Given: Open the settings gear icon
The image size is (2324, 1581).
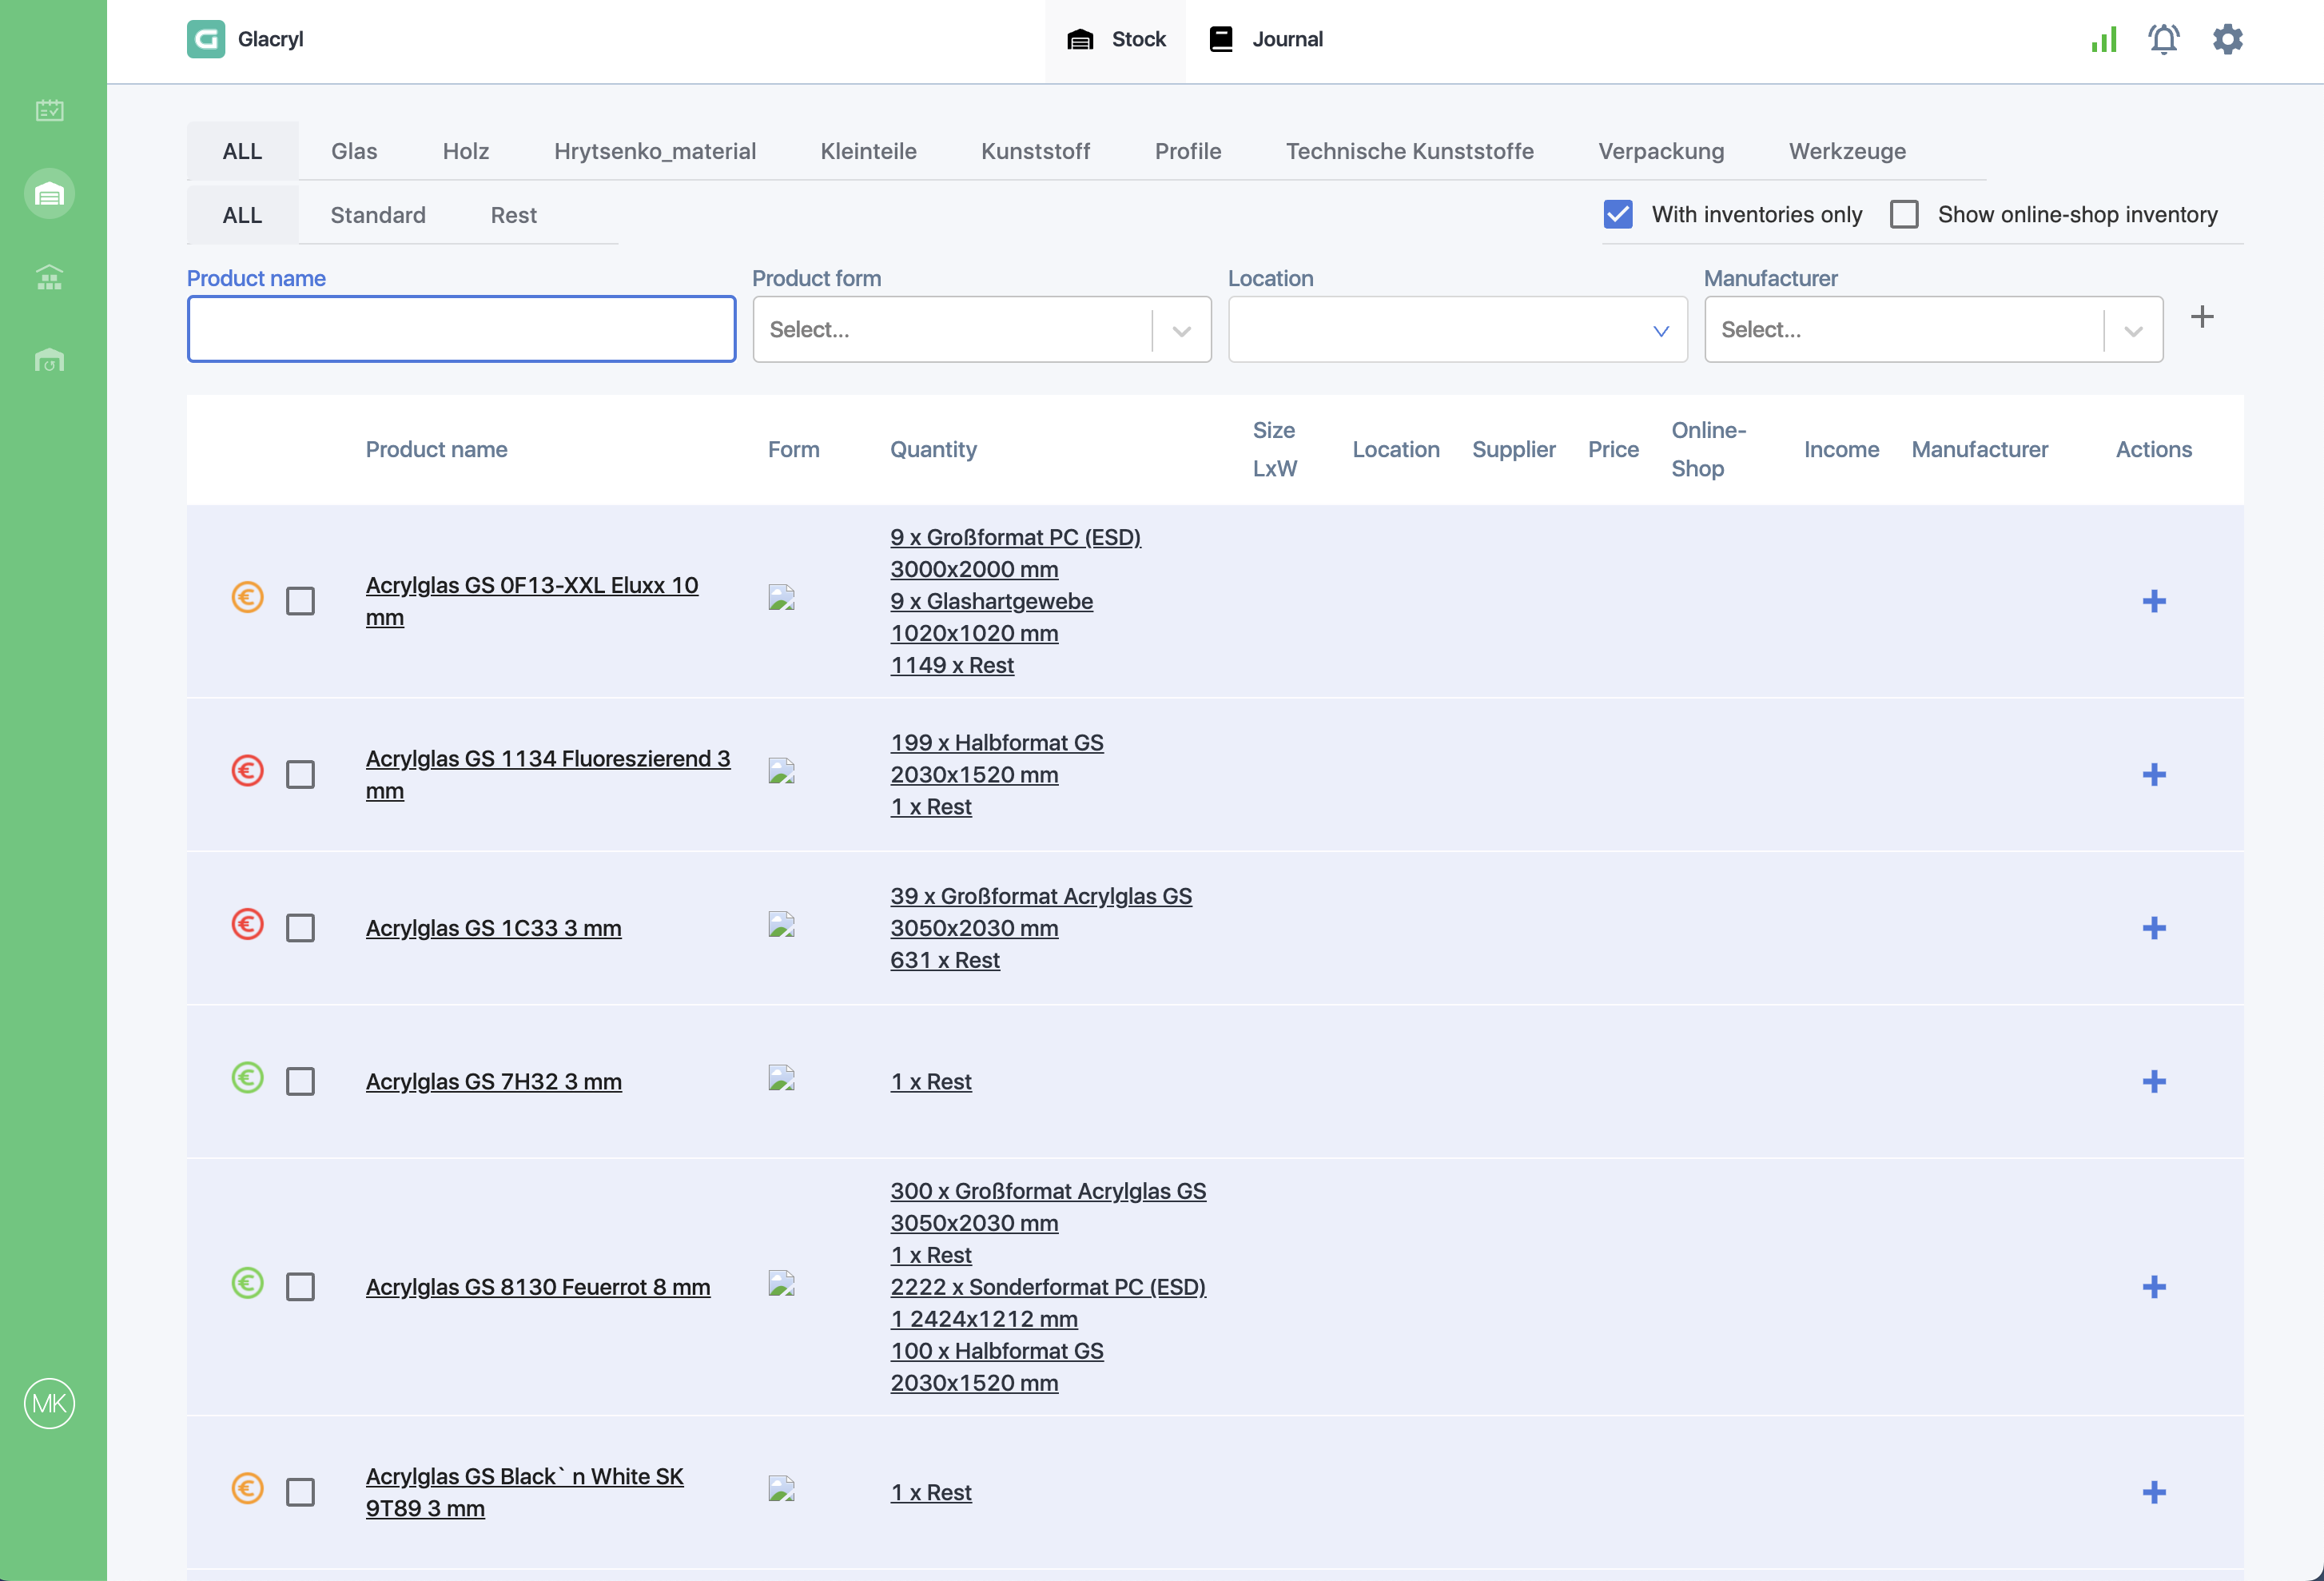Looking at the screenshot, I should click(x=2227, y=39).
